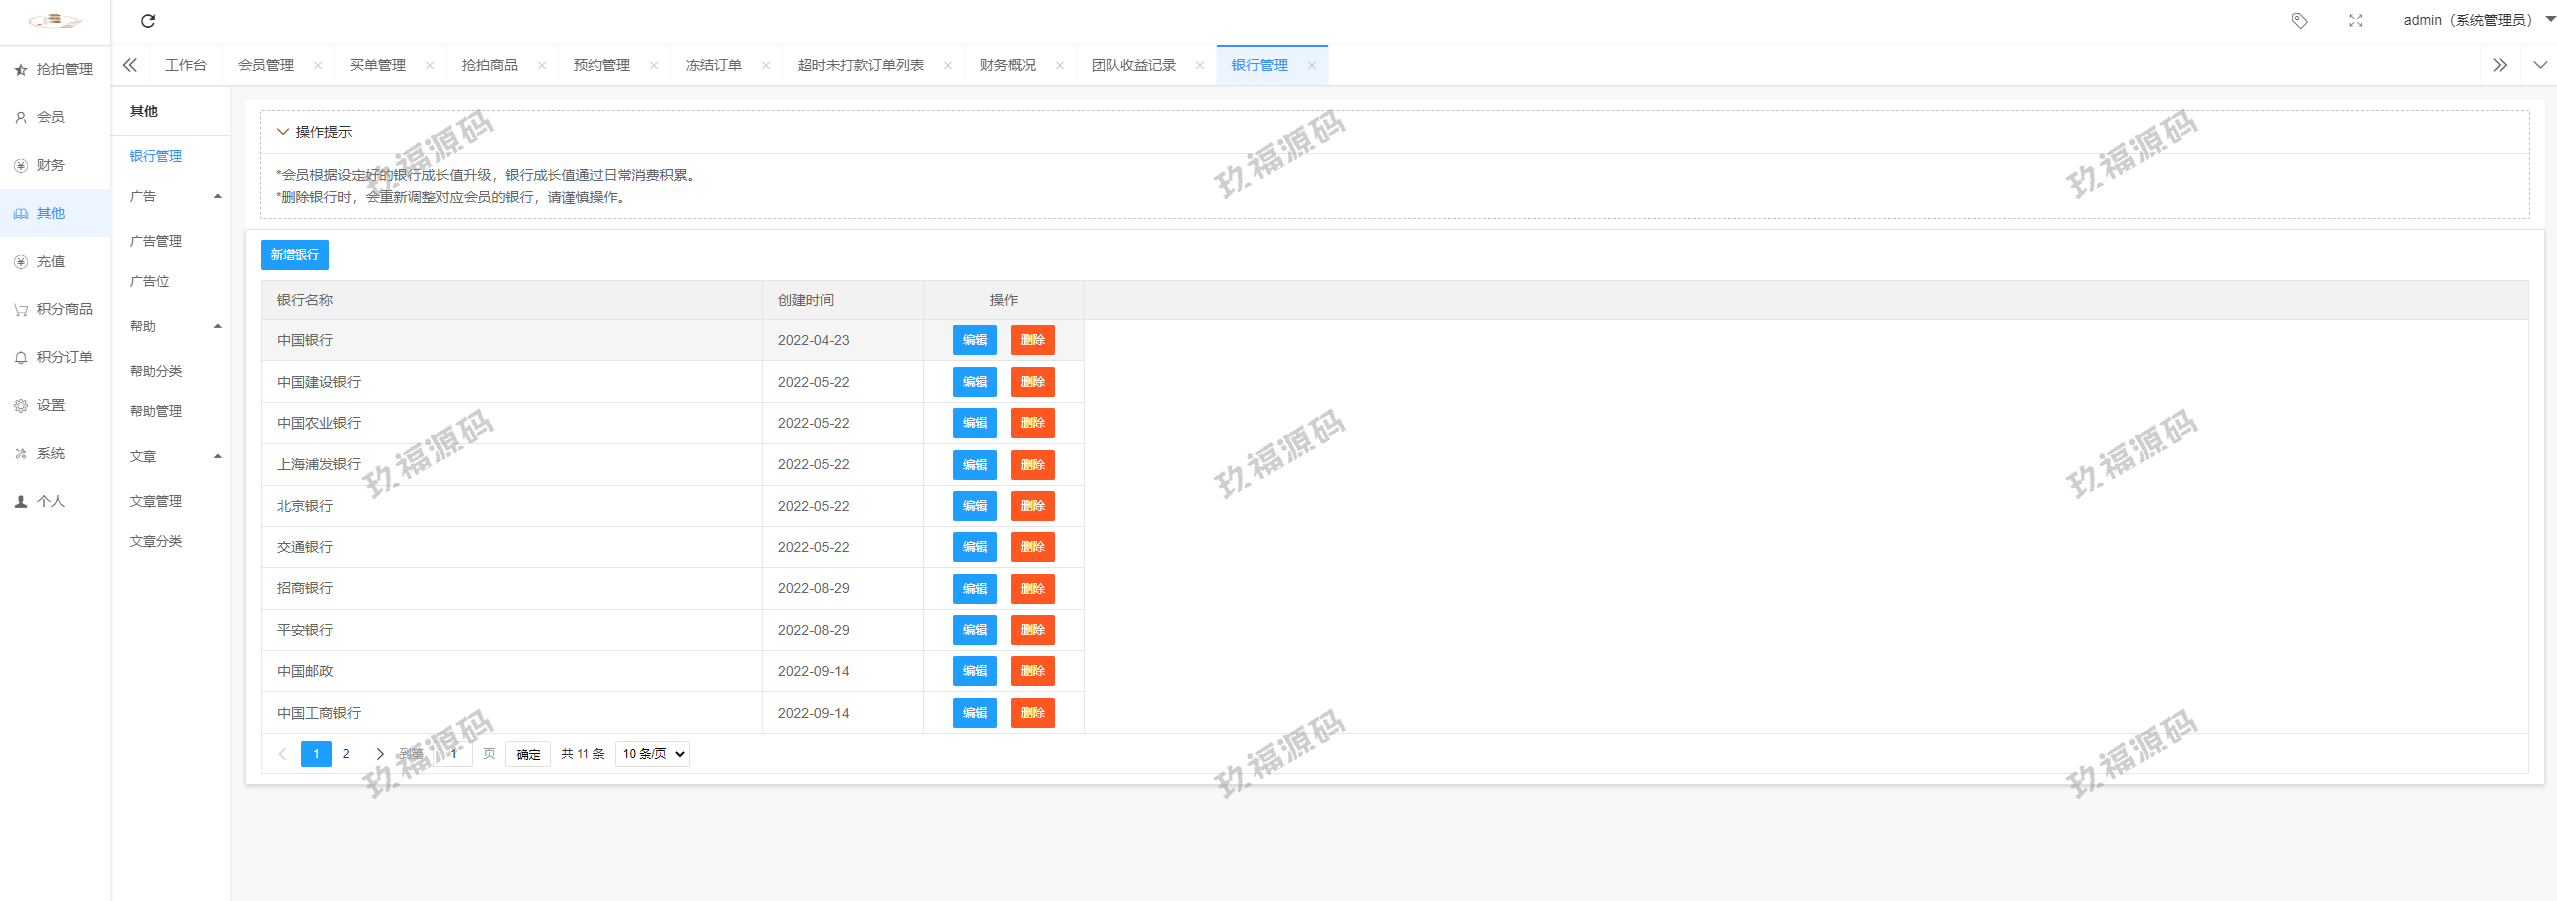This screenshot has width=2557, height=901.
Task: Toggle fullscreen mode icon
Action: coord(2355,21)
